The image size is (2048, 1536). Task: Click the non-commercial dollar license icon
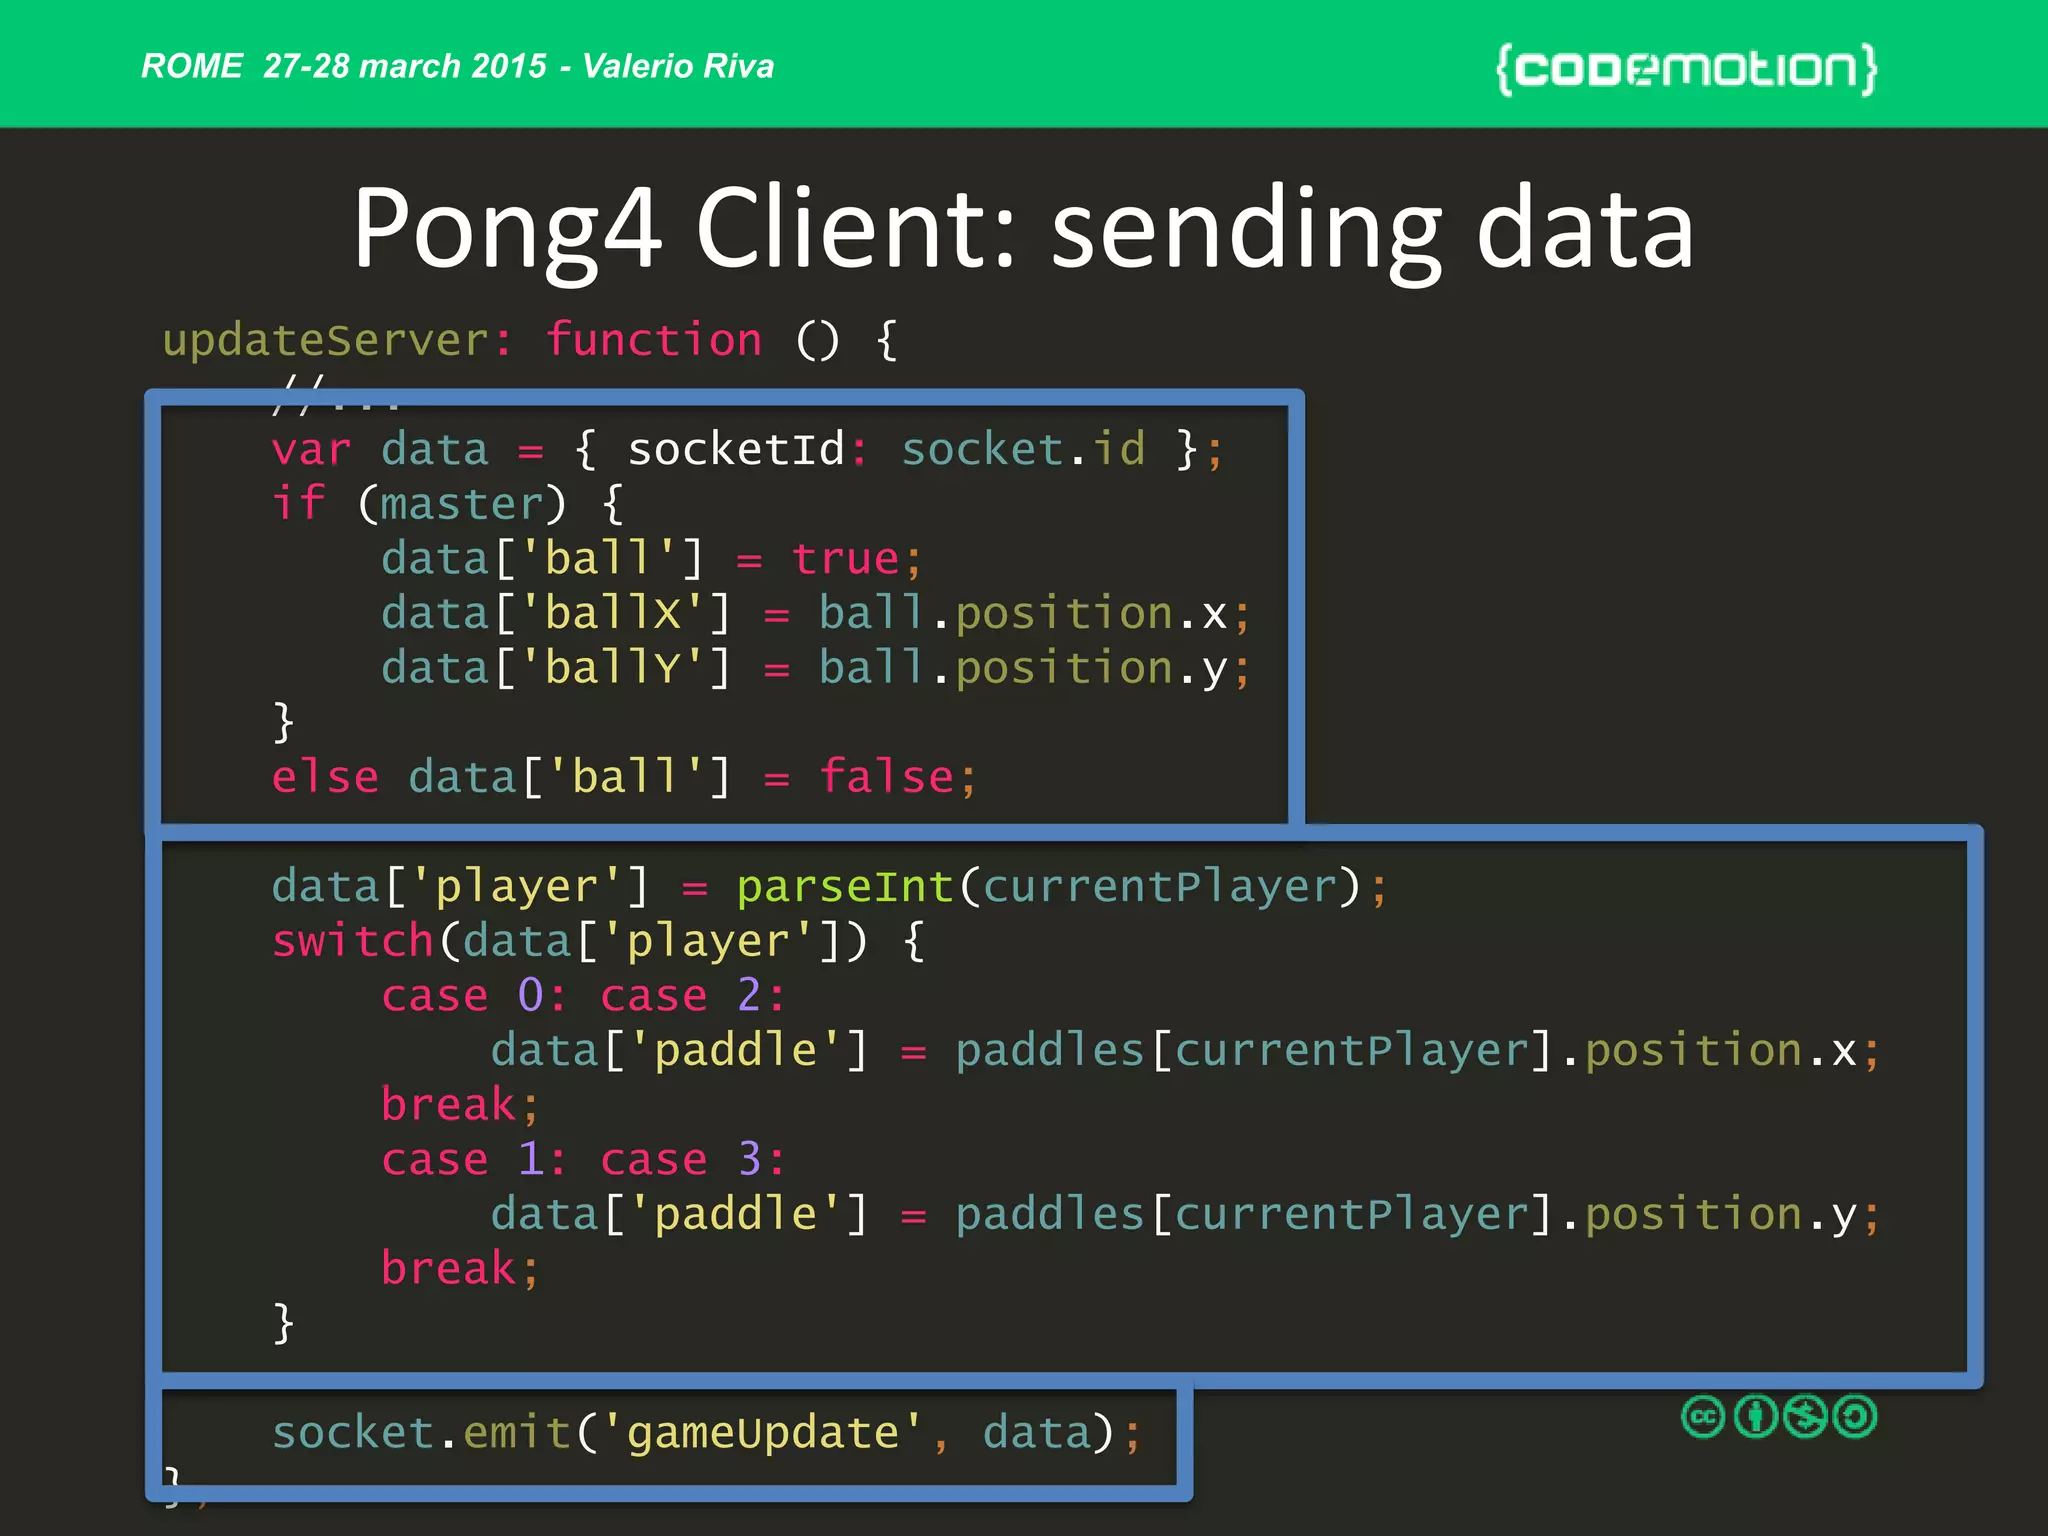[1806, 1416]
